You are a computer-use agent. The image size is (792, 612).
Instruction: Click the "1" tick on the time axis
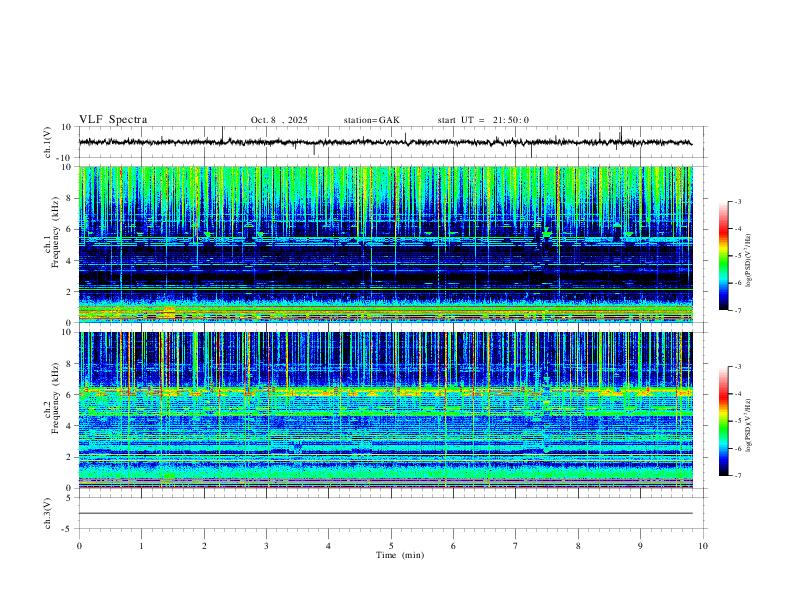[x=141, y=546]
